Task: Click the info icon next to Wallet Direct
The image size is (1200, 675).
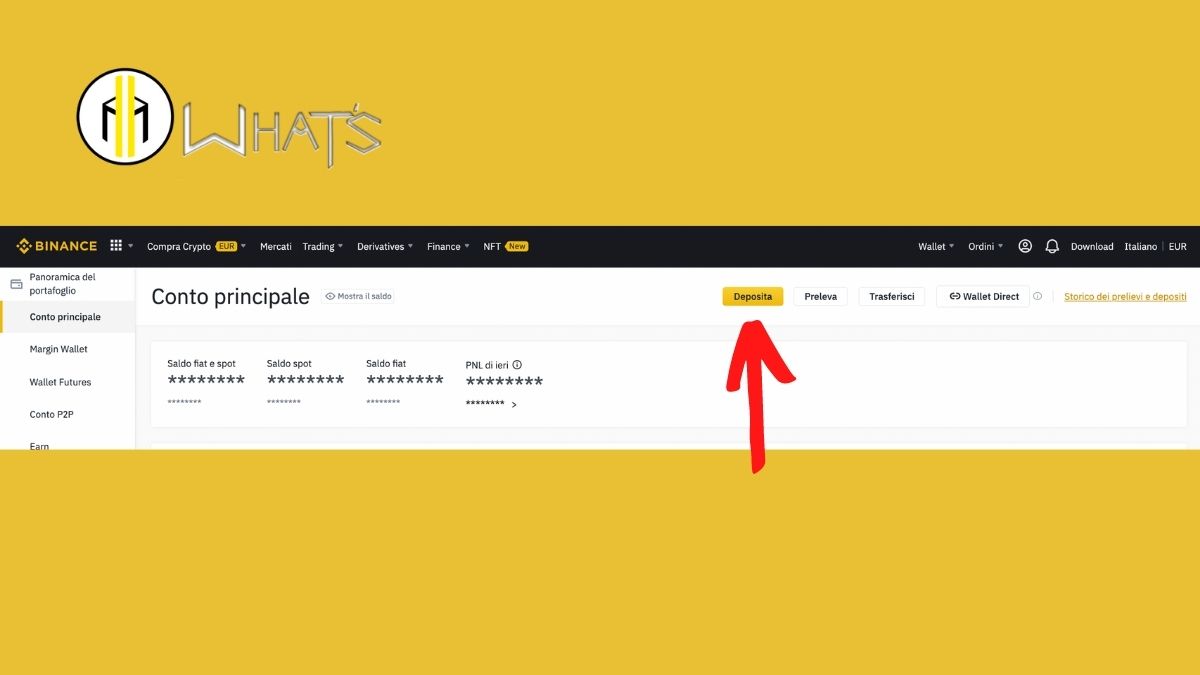Action: 1037,296
